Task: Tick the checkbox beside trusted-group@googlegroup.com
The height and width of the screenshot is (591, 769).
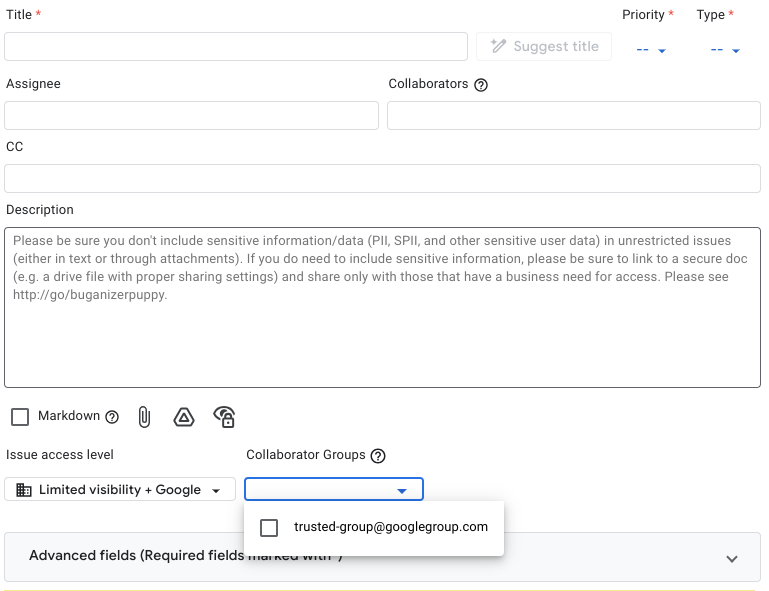Action: [x=269, y=527]
